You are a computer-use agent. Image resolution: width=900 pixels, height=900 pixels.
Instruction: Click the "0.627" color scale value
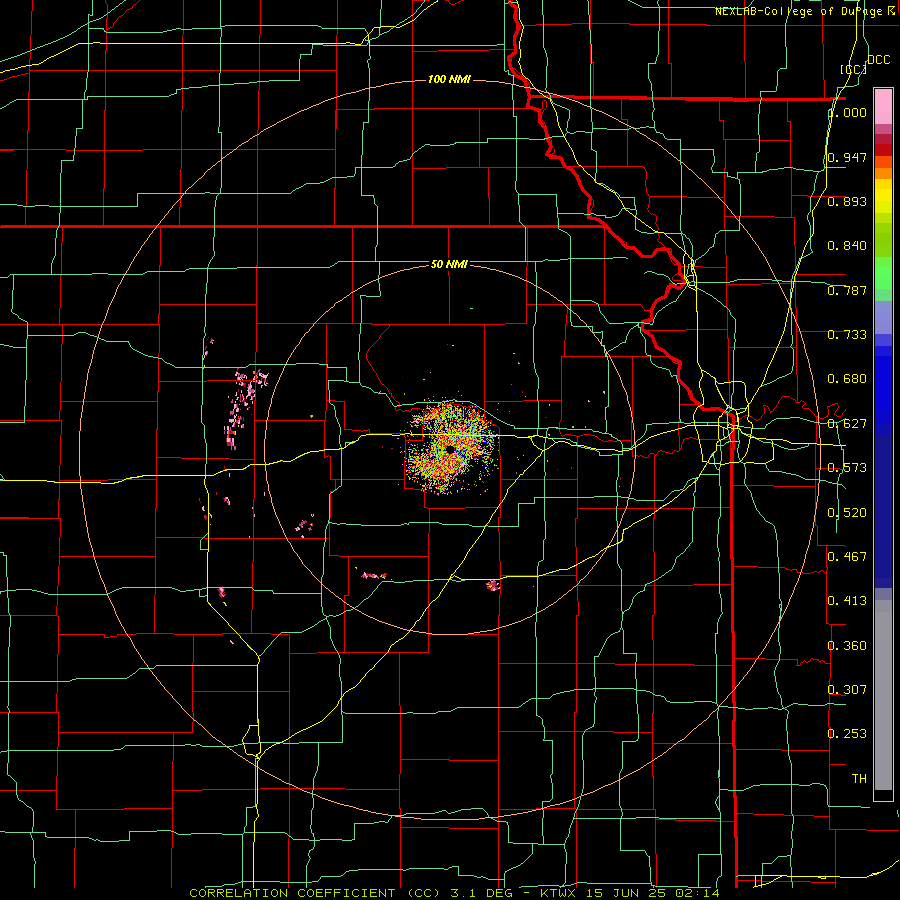tap(847, 424)
